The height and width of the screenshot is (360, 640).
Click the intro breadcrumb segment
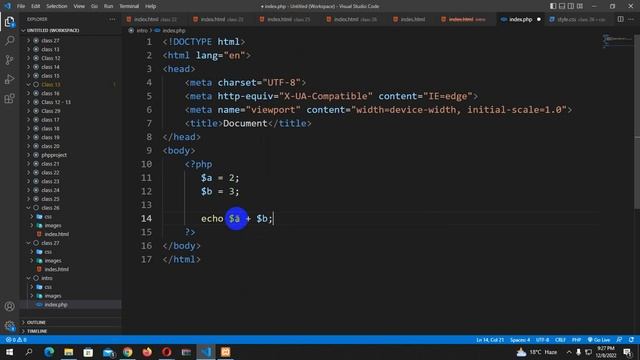click(142, 31)
